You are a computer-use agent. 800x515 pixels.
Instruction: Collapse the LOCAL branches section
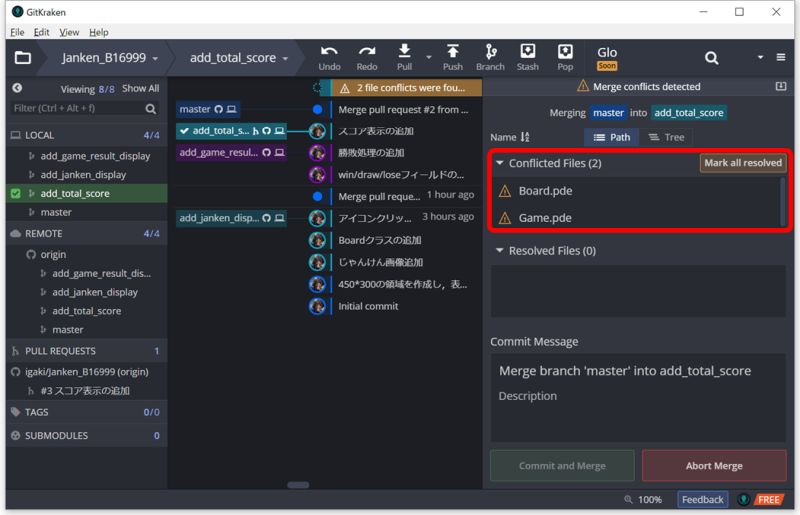coord(87,135)
